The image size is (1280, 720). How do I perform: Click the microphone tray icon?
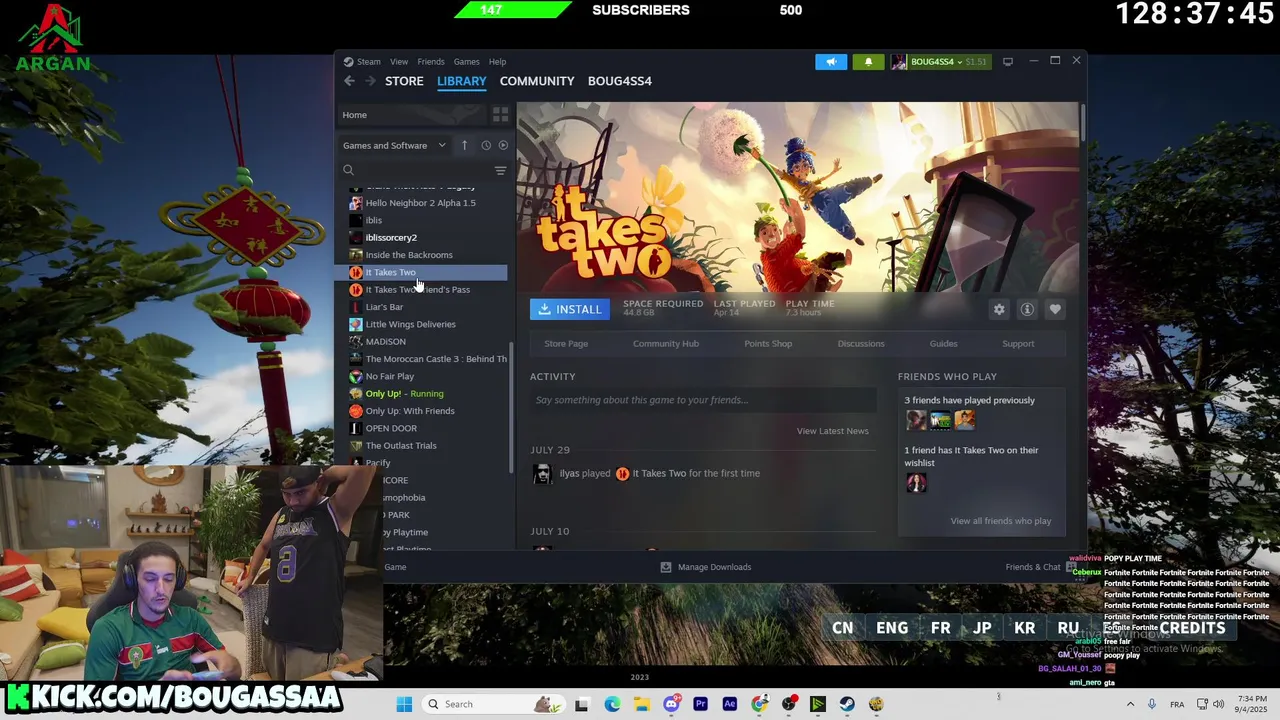tap(1151, 704)
